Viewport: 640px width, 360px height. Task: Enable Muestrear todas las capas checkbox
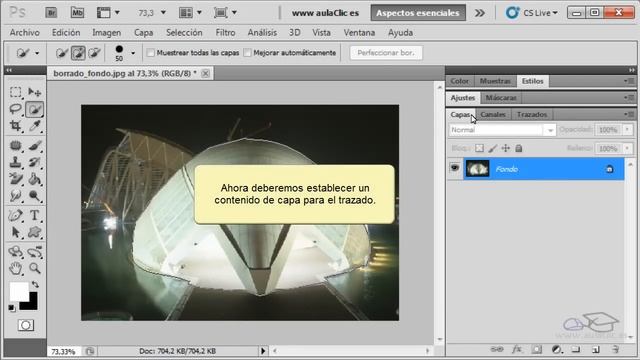(151, 53)
